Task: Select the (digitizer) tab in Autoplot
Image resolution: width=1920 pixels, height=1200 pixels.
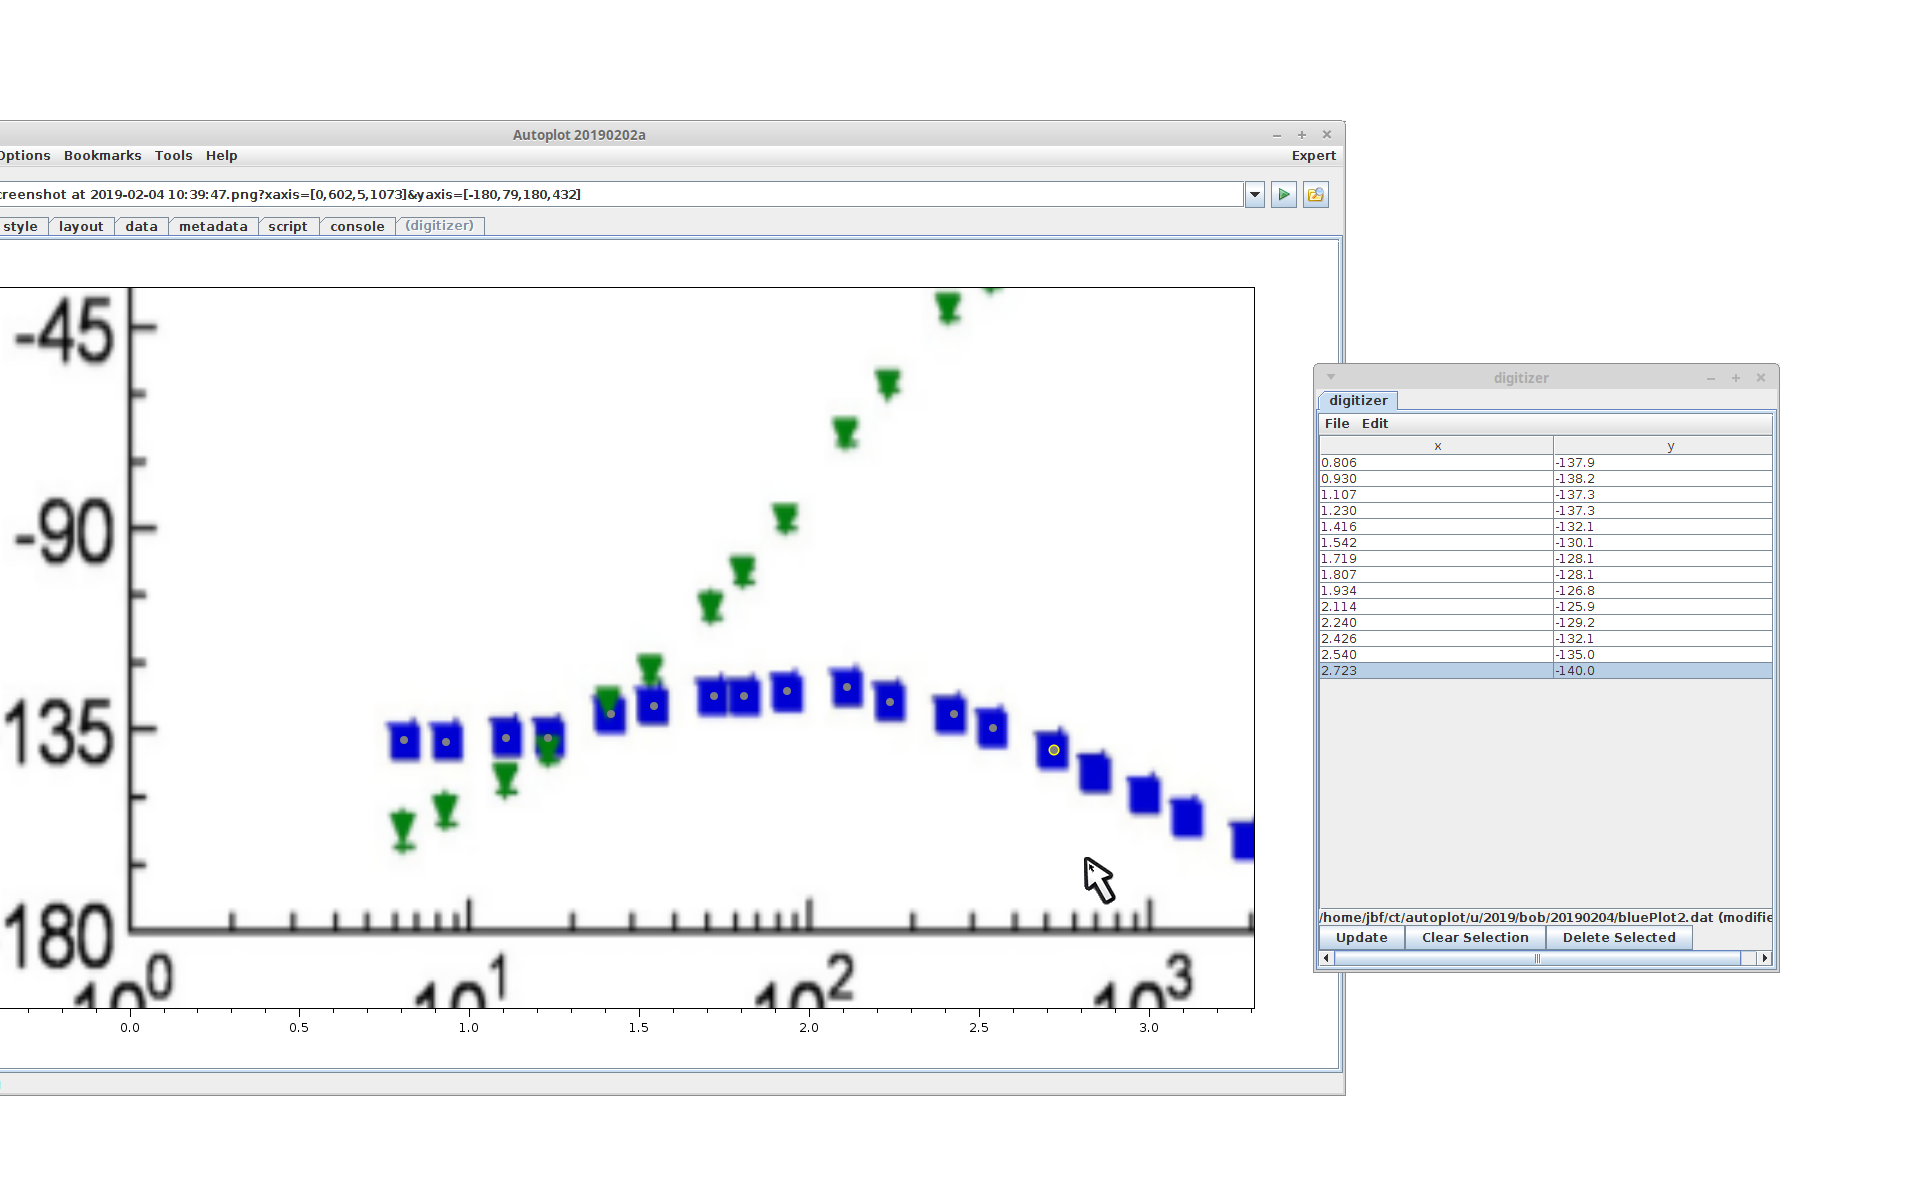Action: pos(439,226)
